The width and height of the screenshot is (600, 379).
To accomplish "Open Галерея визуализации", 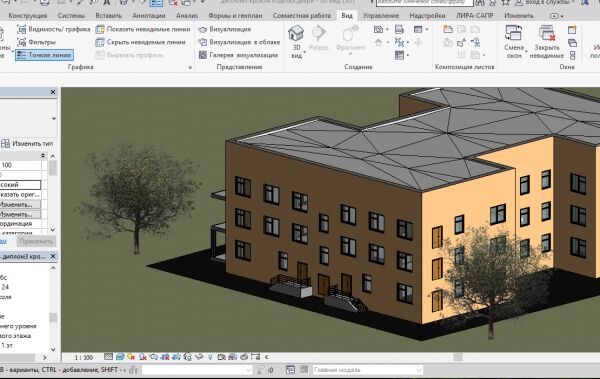I will 238,55.
